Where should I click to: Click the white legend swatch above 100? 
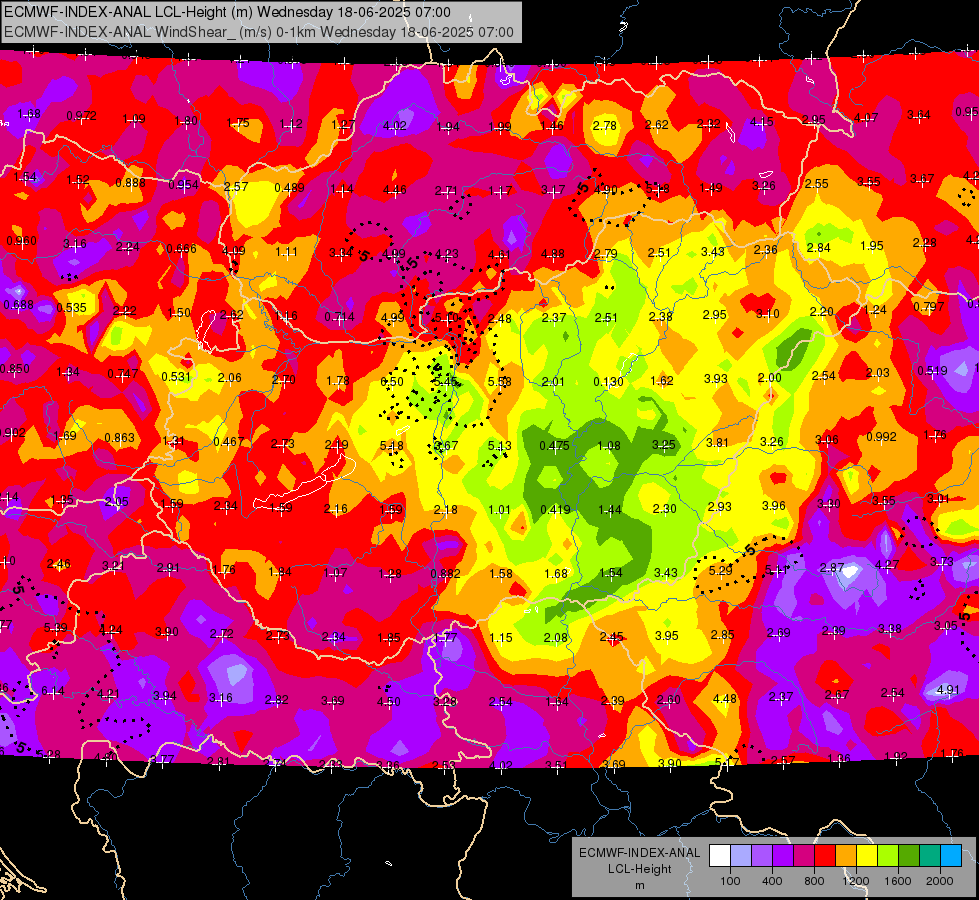(720, 856)
